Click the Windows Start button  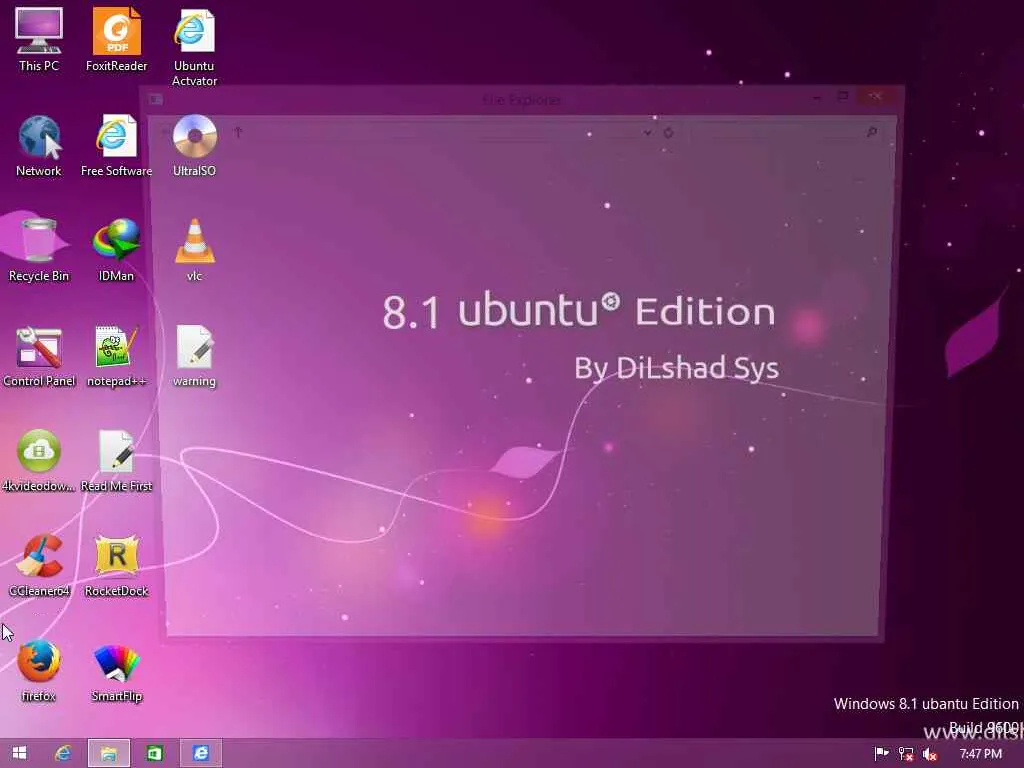click(20, 753)
